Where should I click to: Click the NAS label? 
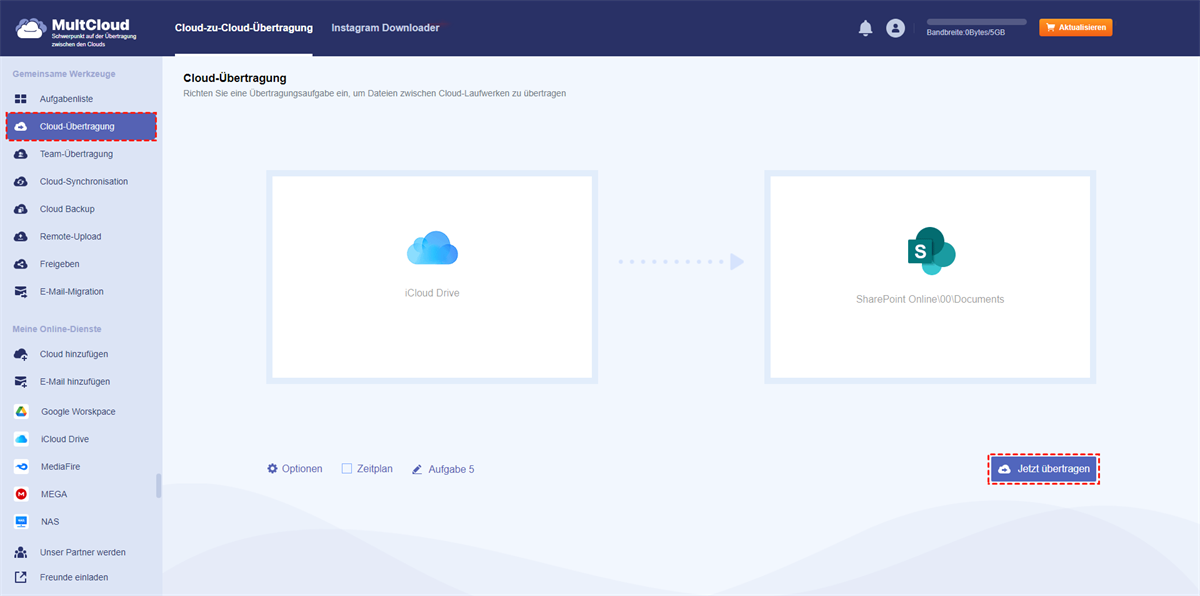[50, 522]
